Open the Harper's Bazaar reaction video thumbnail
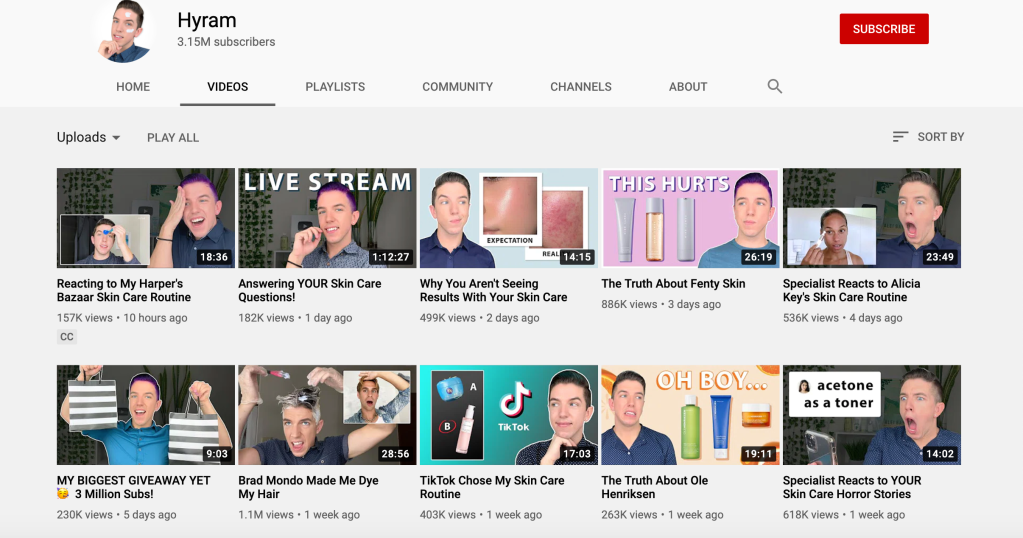The height and width of the screenshot is (538, 1023). coord(145,218)
